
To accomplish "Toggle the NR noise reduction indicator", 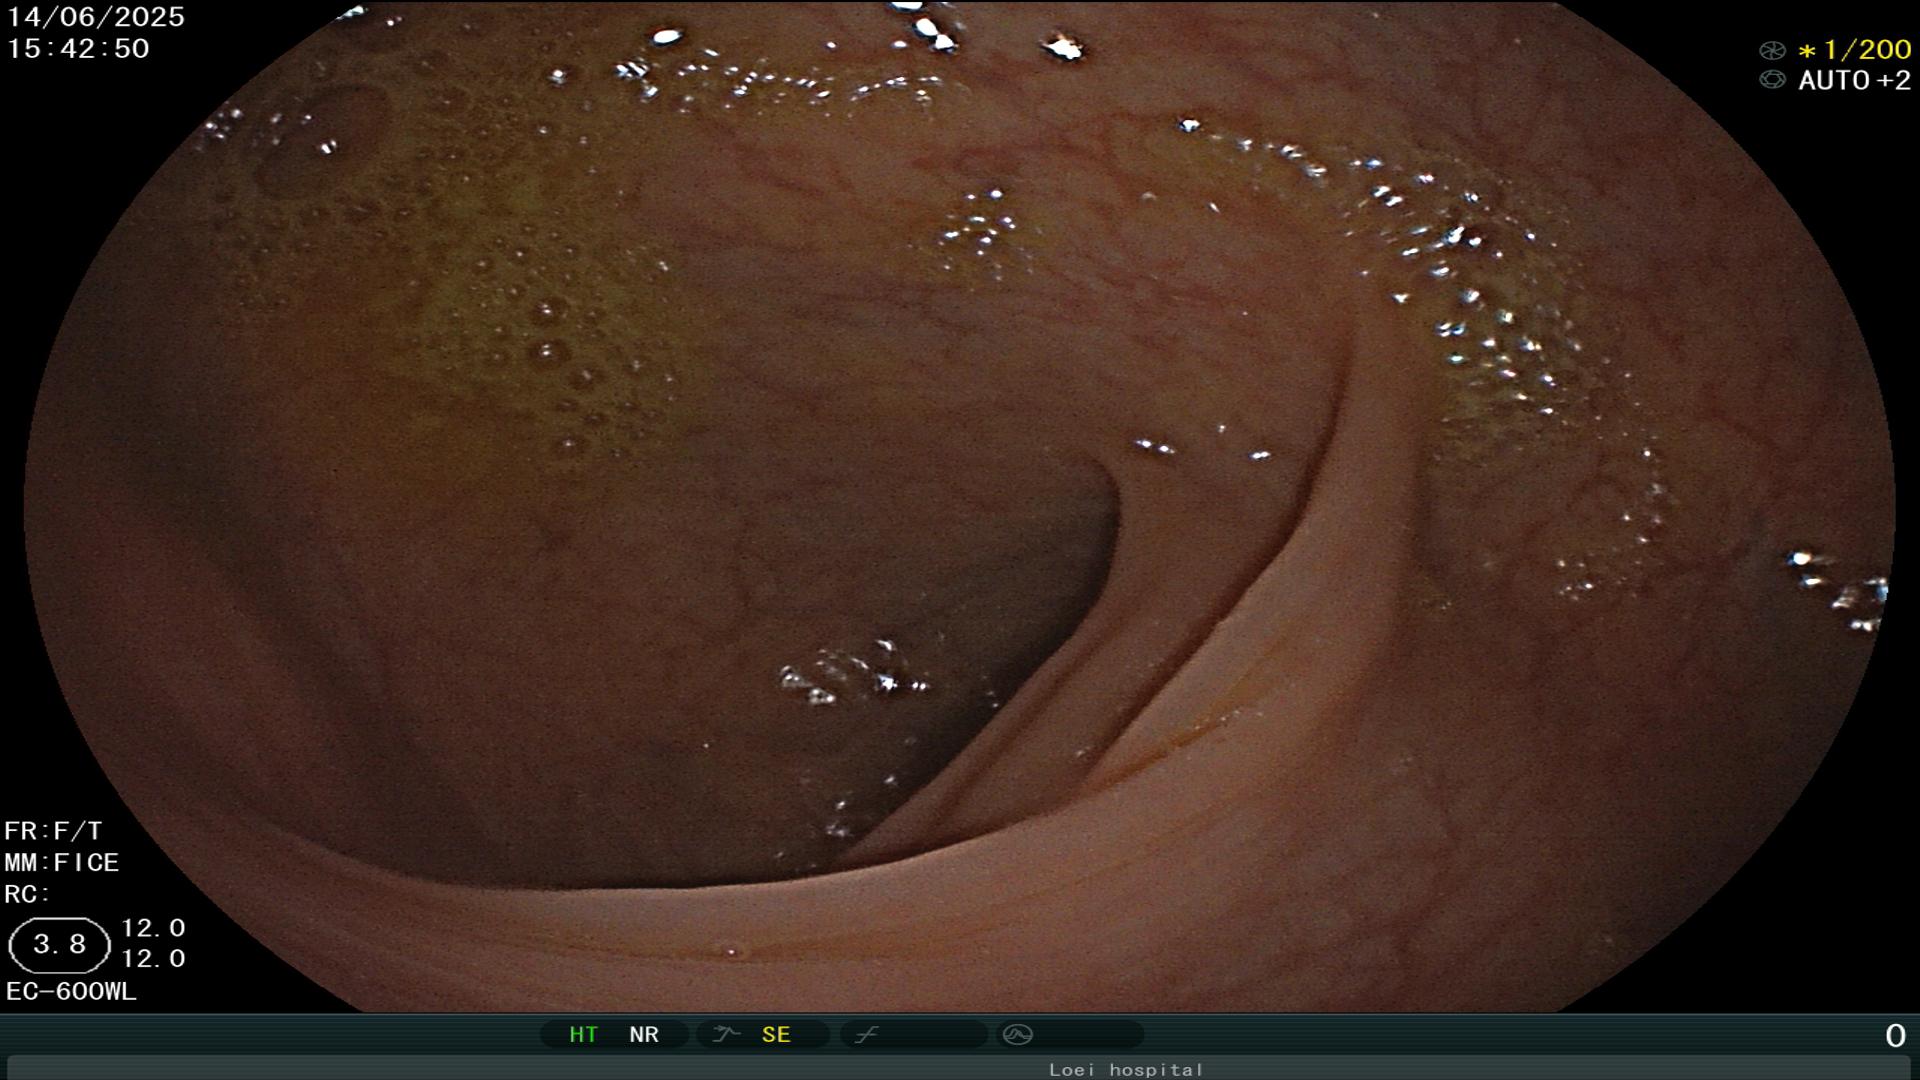I will point(644,1034).
